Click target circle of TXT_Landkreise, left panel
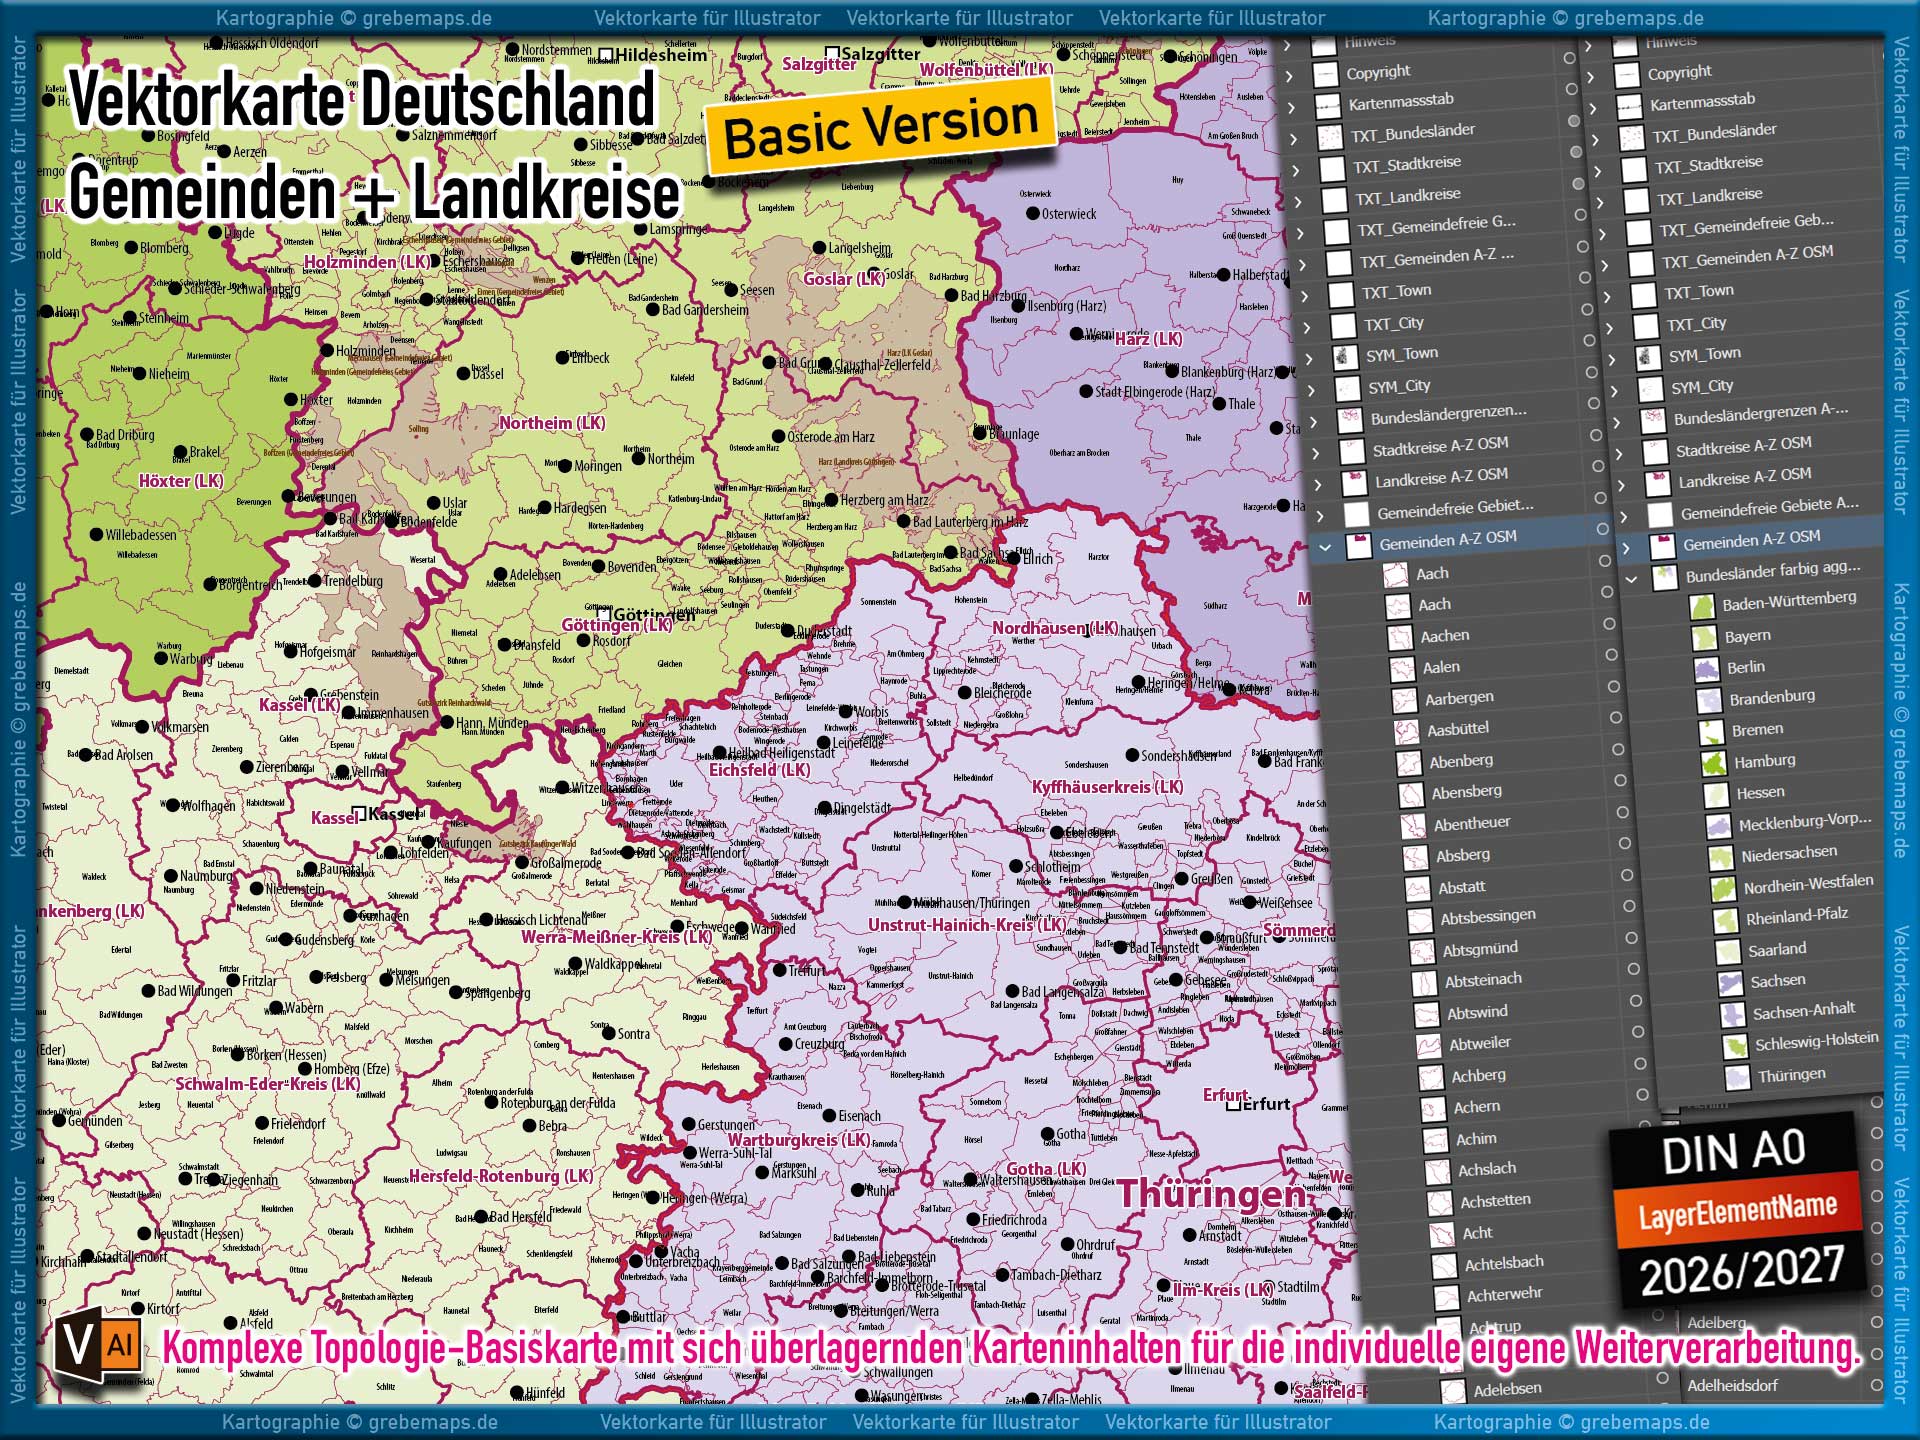1920x1440 pixels. pyautogui.click(x=1578, y=184)
